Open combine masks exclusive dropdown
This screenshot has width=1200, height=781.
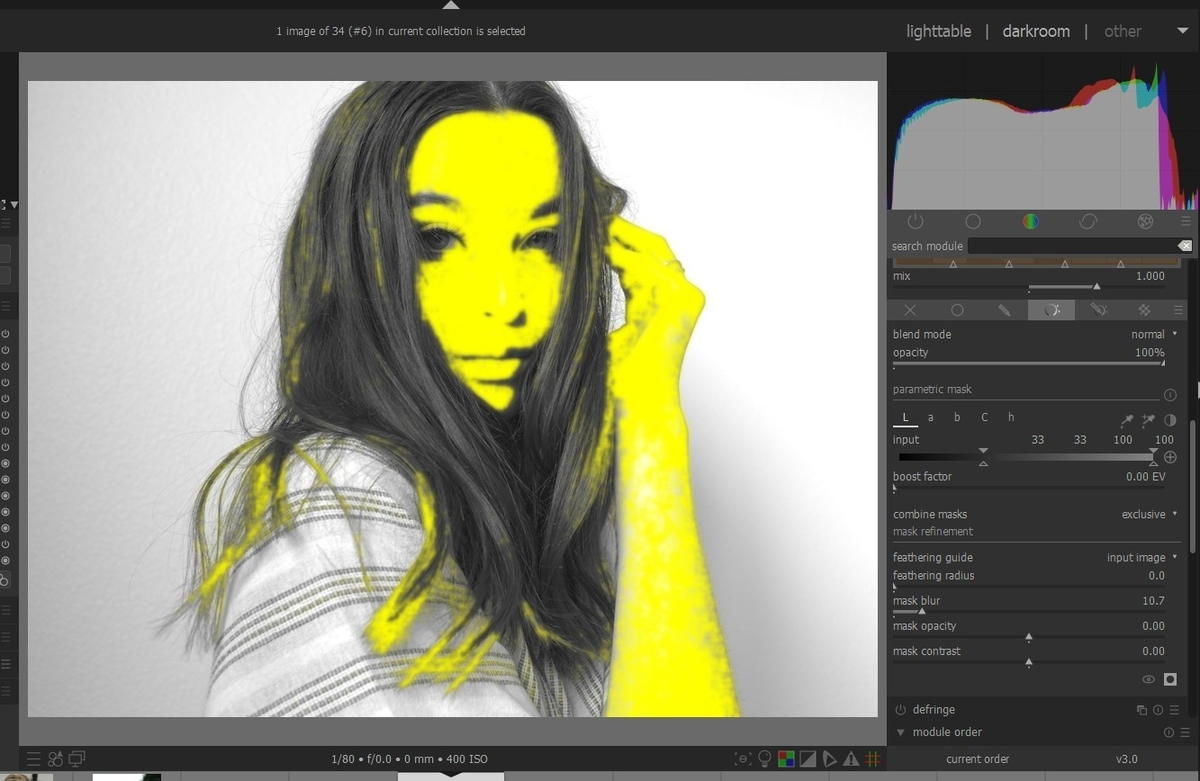pyautogui.click(x=1149, y=514)
